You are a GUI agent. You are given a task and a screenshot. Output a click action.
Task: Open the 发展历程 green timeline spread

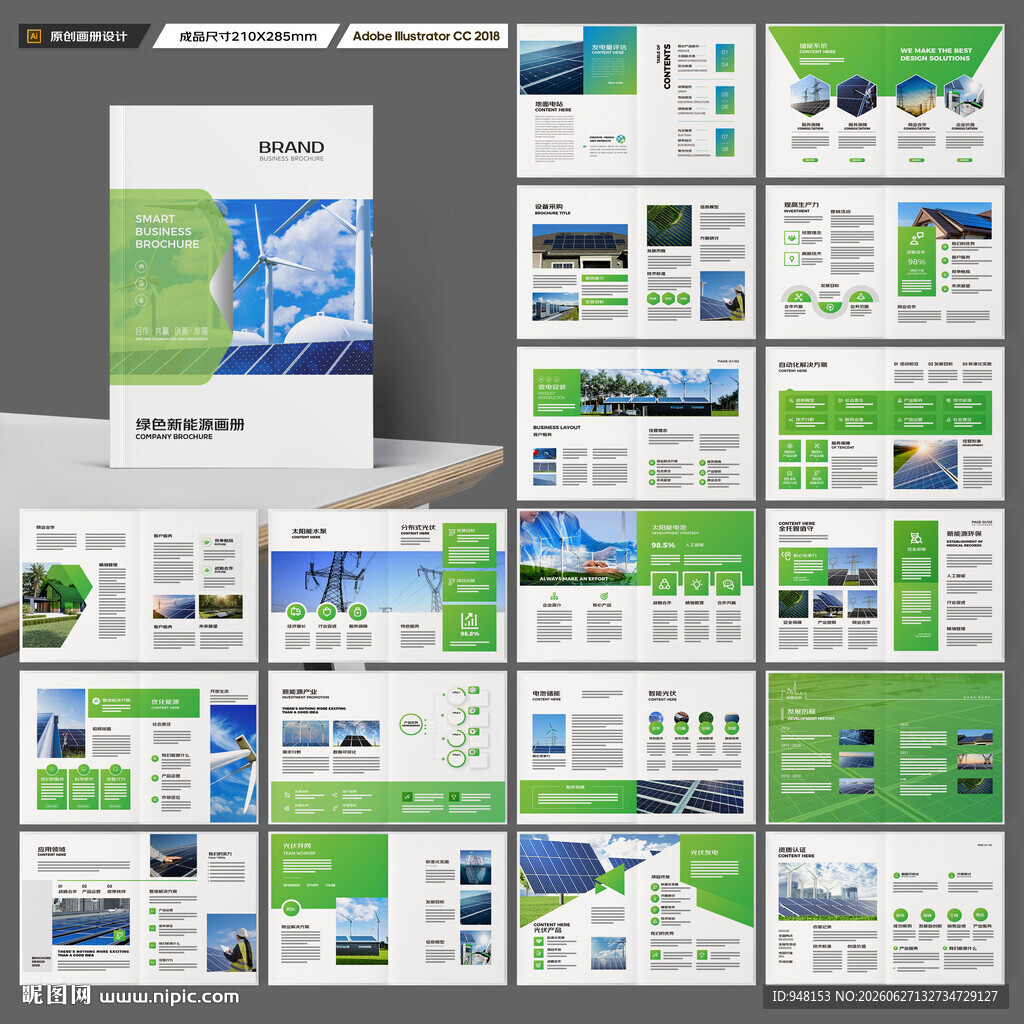coord(885,747)
